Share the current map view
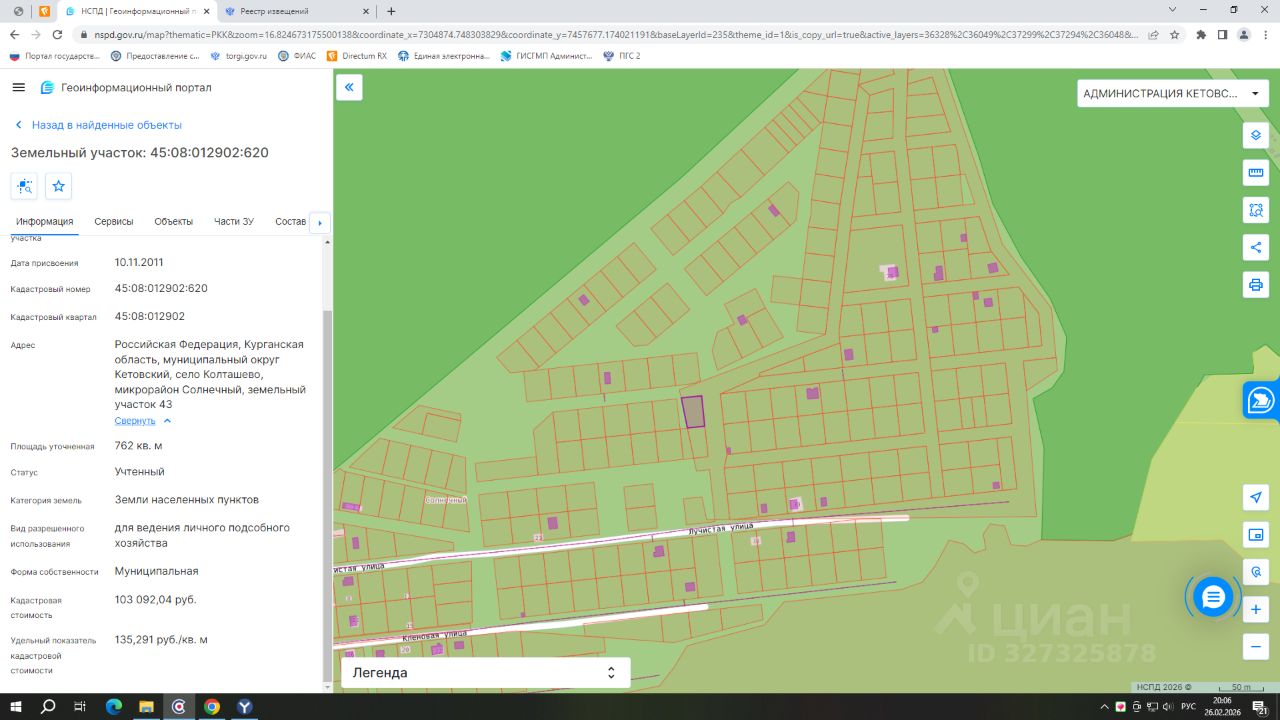The height and width of the screenshot is (720, 1280). [x=1256, y=247]
